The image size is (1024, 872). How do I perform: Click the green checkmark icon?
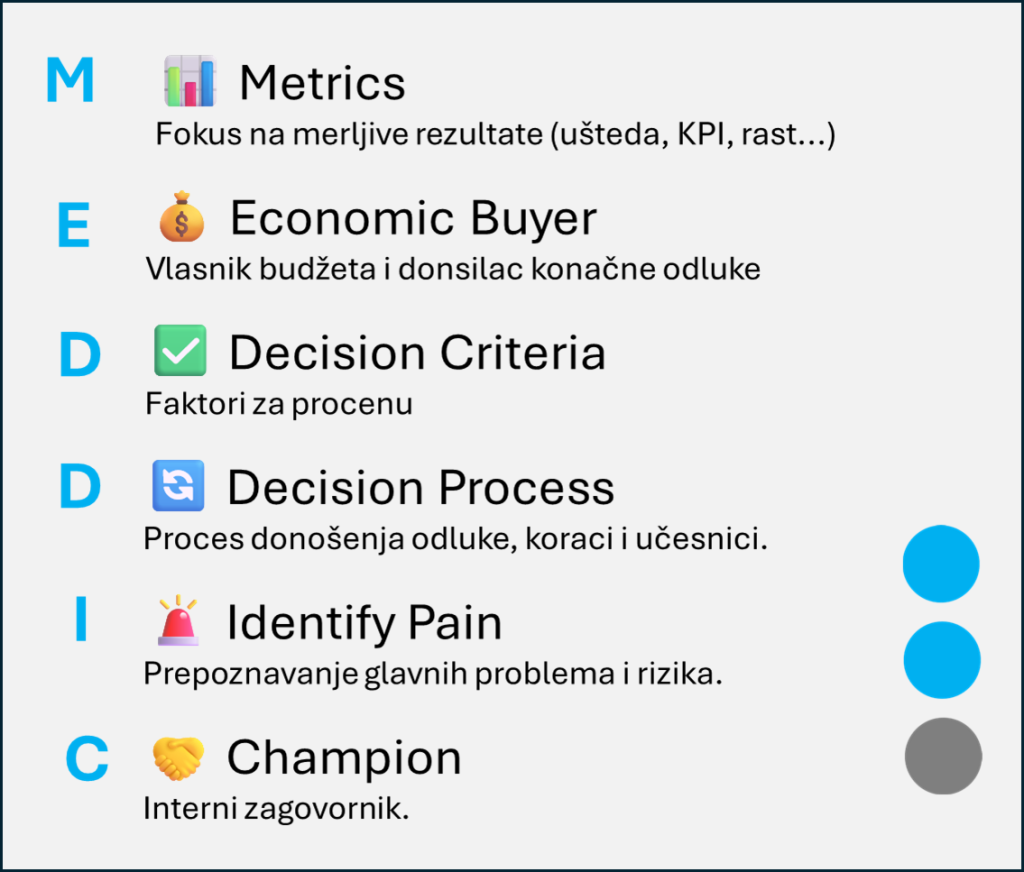pos(180,351)
